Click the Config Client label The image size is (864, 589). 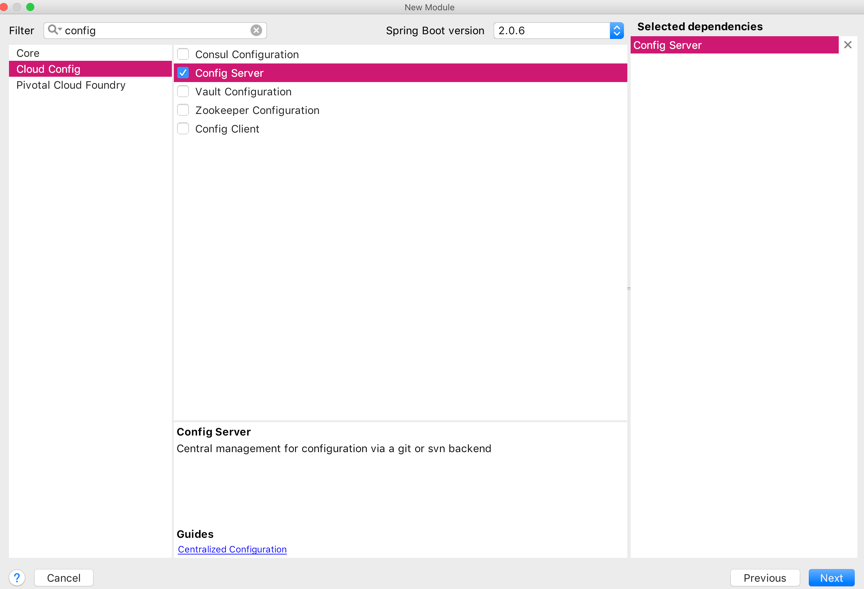tap(227, 129)
